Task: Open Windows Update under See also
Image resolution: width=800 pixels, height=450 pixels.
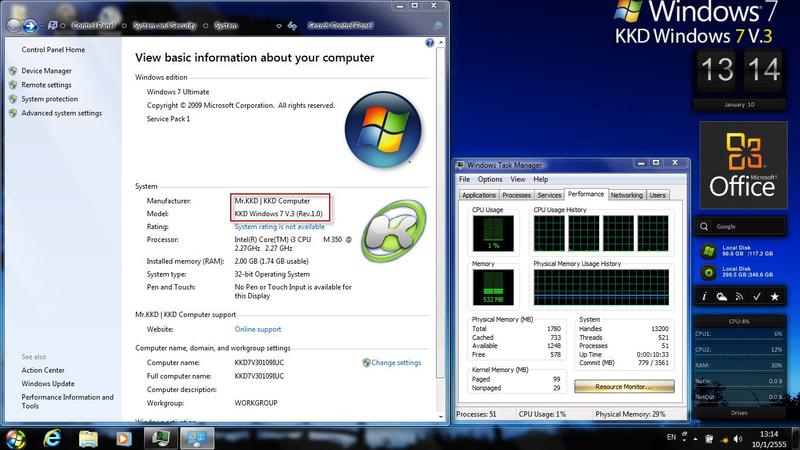Action: (48, 384)
